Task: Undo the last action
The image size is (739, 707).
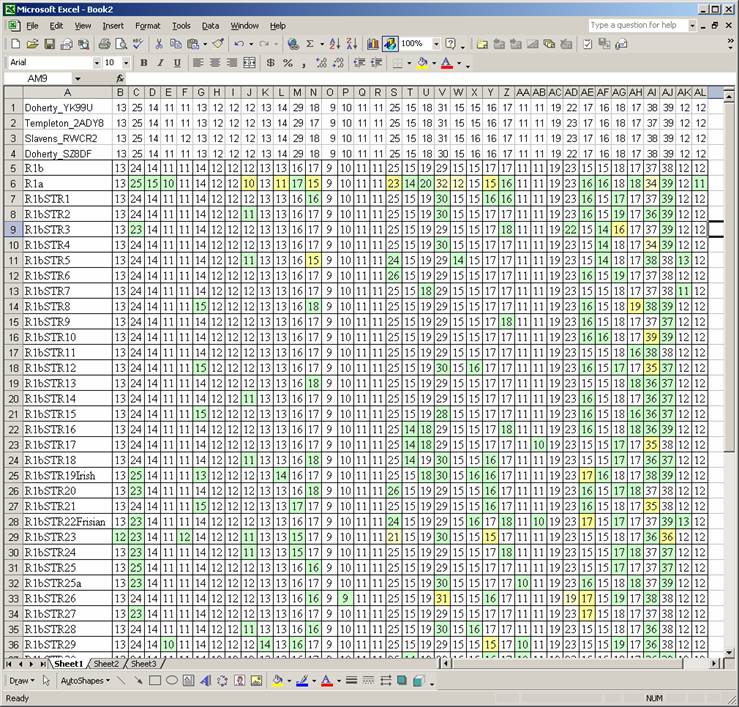Action: click(239, 44)
